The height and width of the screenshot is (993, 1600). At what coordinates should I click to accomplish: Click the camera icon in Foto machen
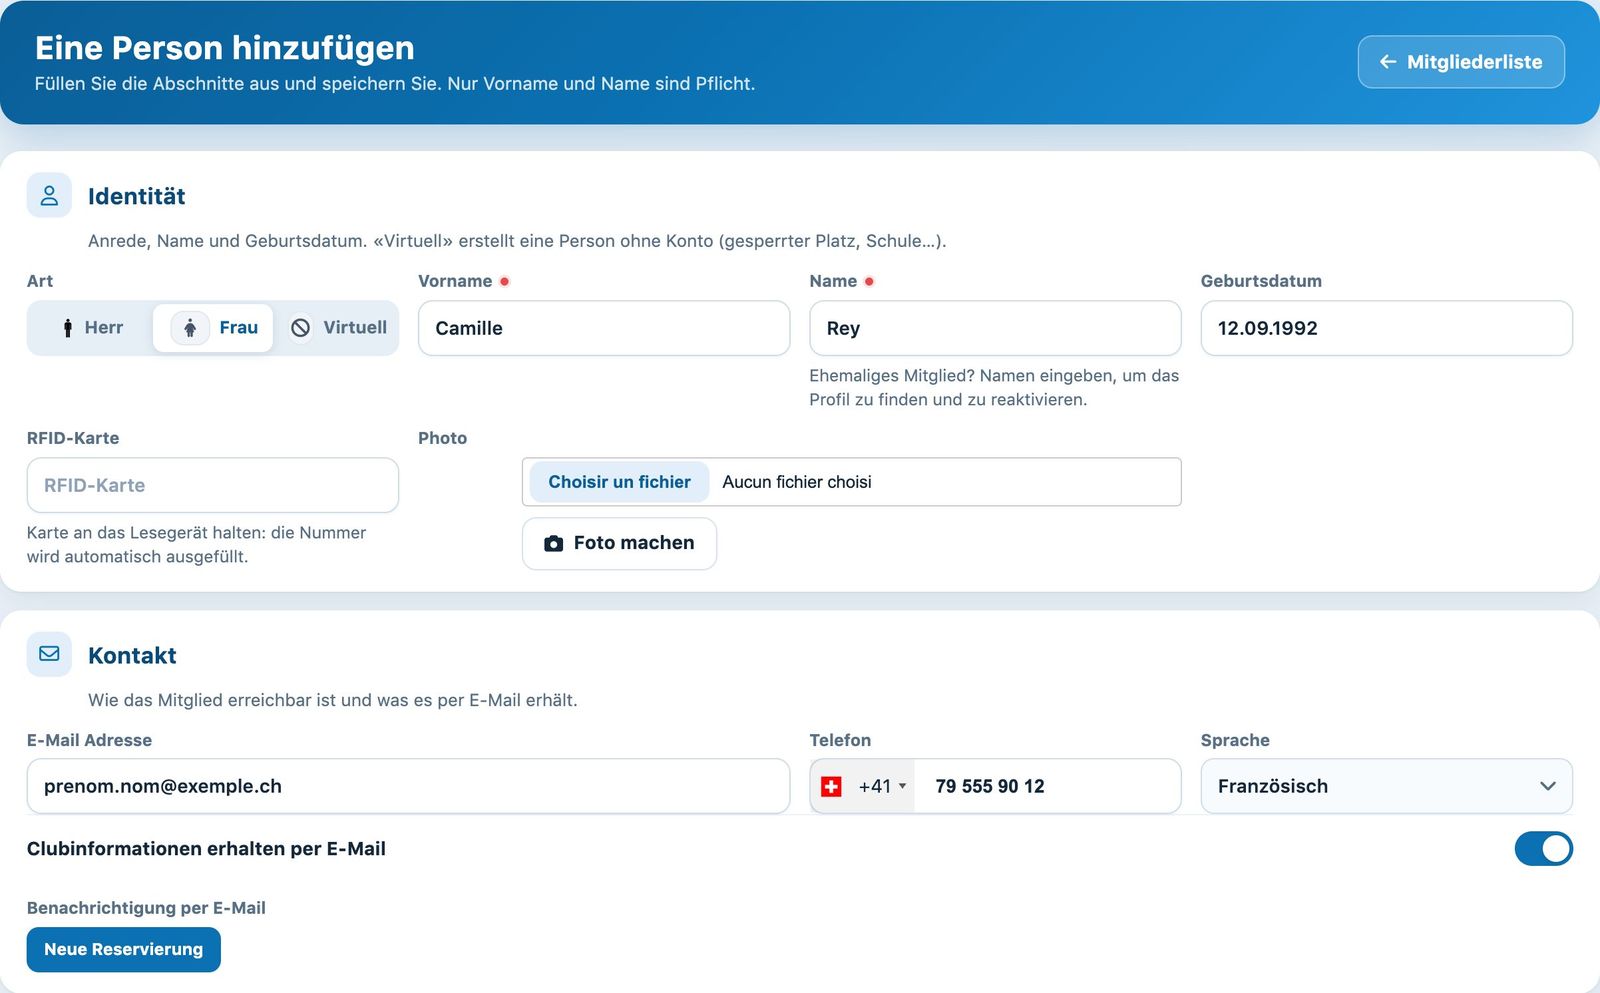tap(553, 543)
